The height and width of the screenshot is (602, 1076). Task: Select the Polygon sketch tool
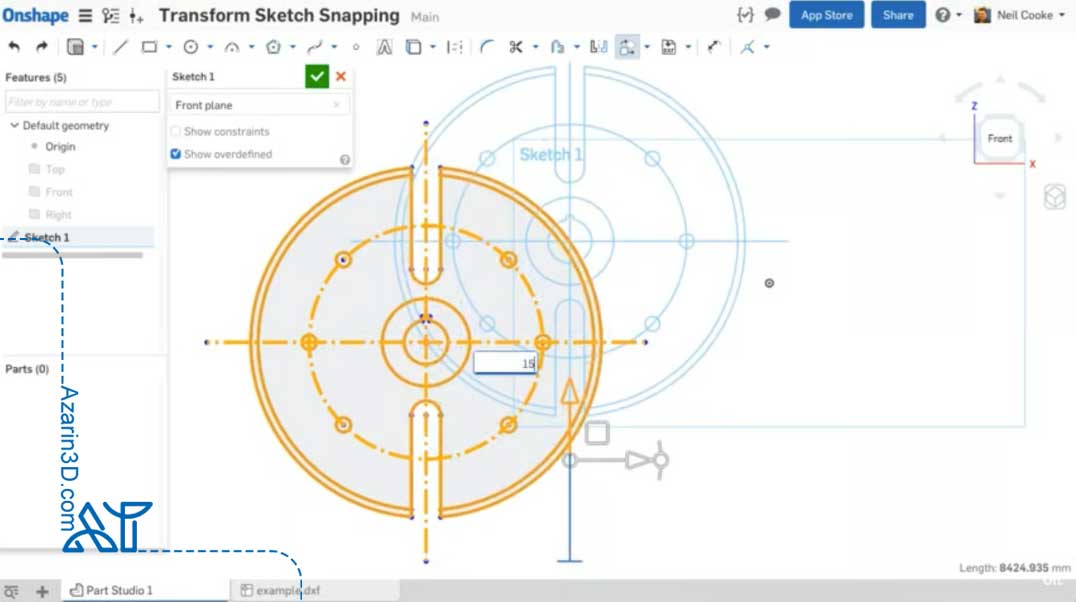[273, 47]
